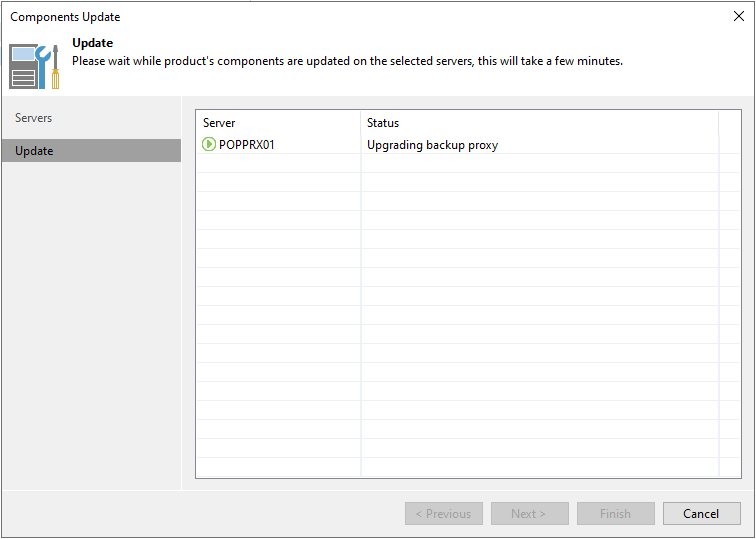Click the Please wait description text
The image size is (756, 539).
click(x=347, y=61)
